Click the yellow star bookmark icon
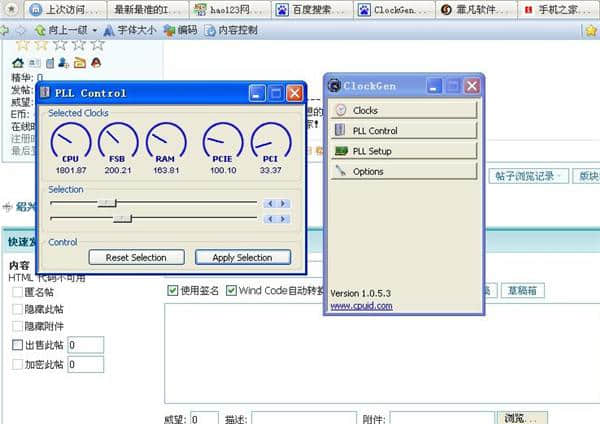The height and width of the screenshot is (424, 600). point(591,30)
